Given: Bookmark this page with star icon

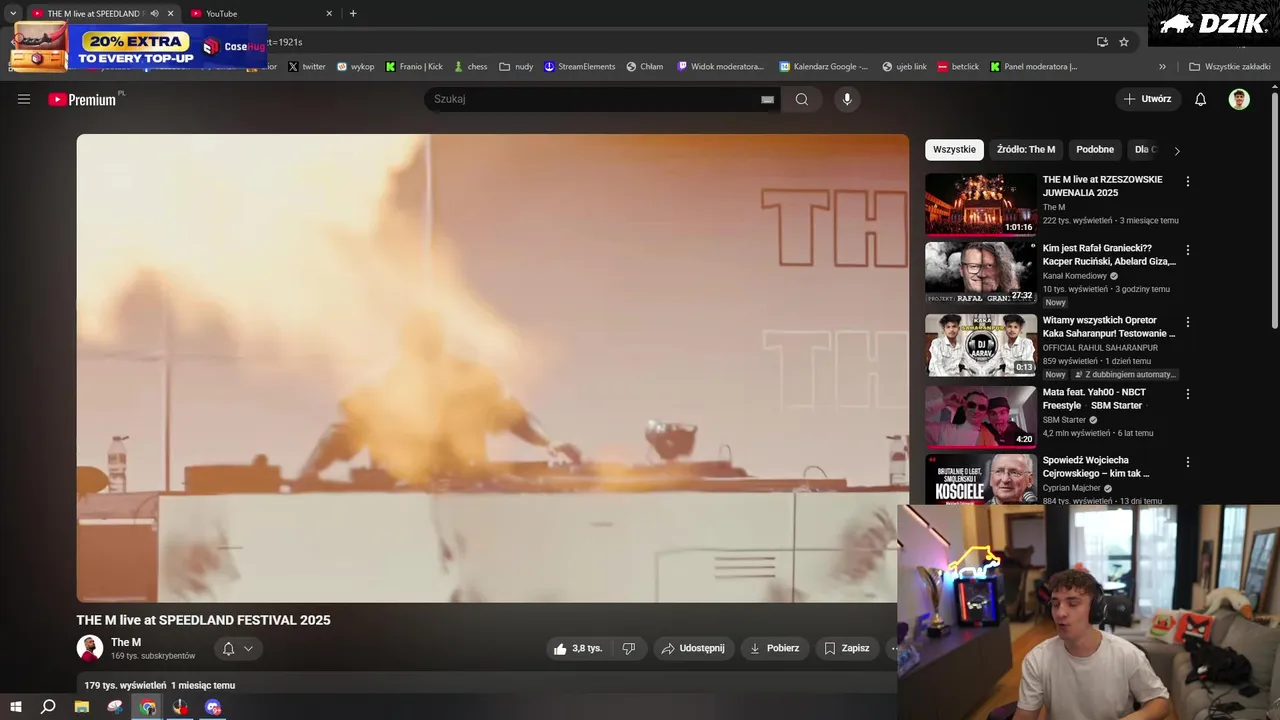Looking at the screenshot, I should click(x=1124, y=42).
